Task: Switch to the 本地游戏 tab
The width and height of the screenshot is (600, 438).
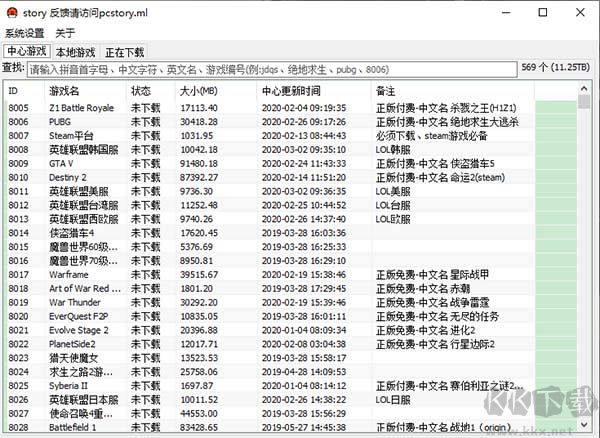Action: coord(75,52)
